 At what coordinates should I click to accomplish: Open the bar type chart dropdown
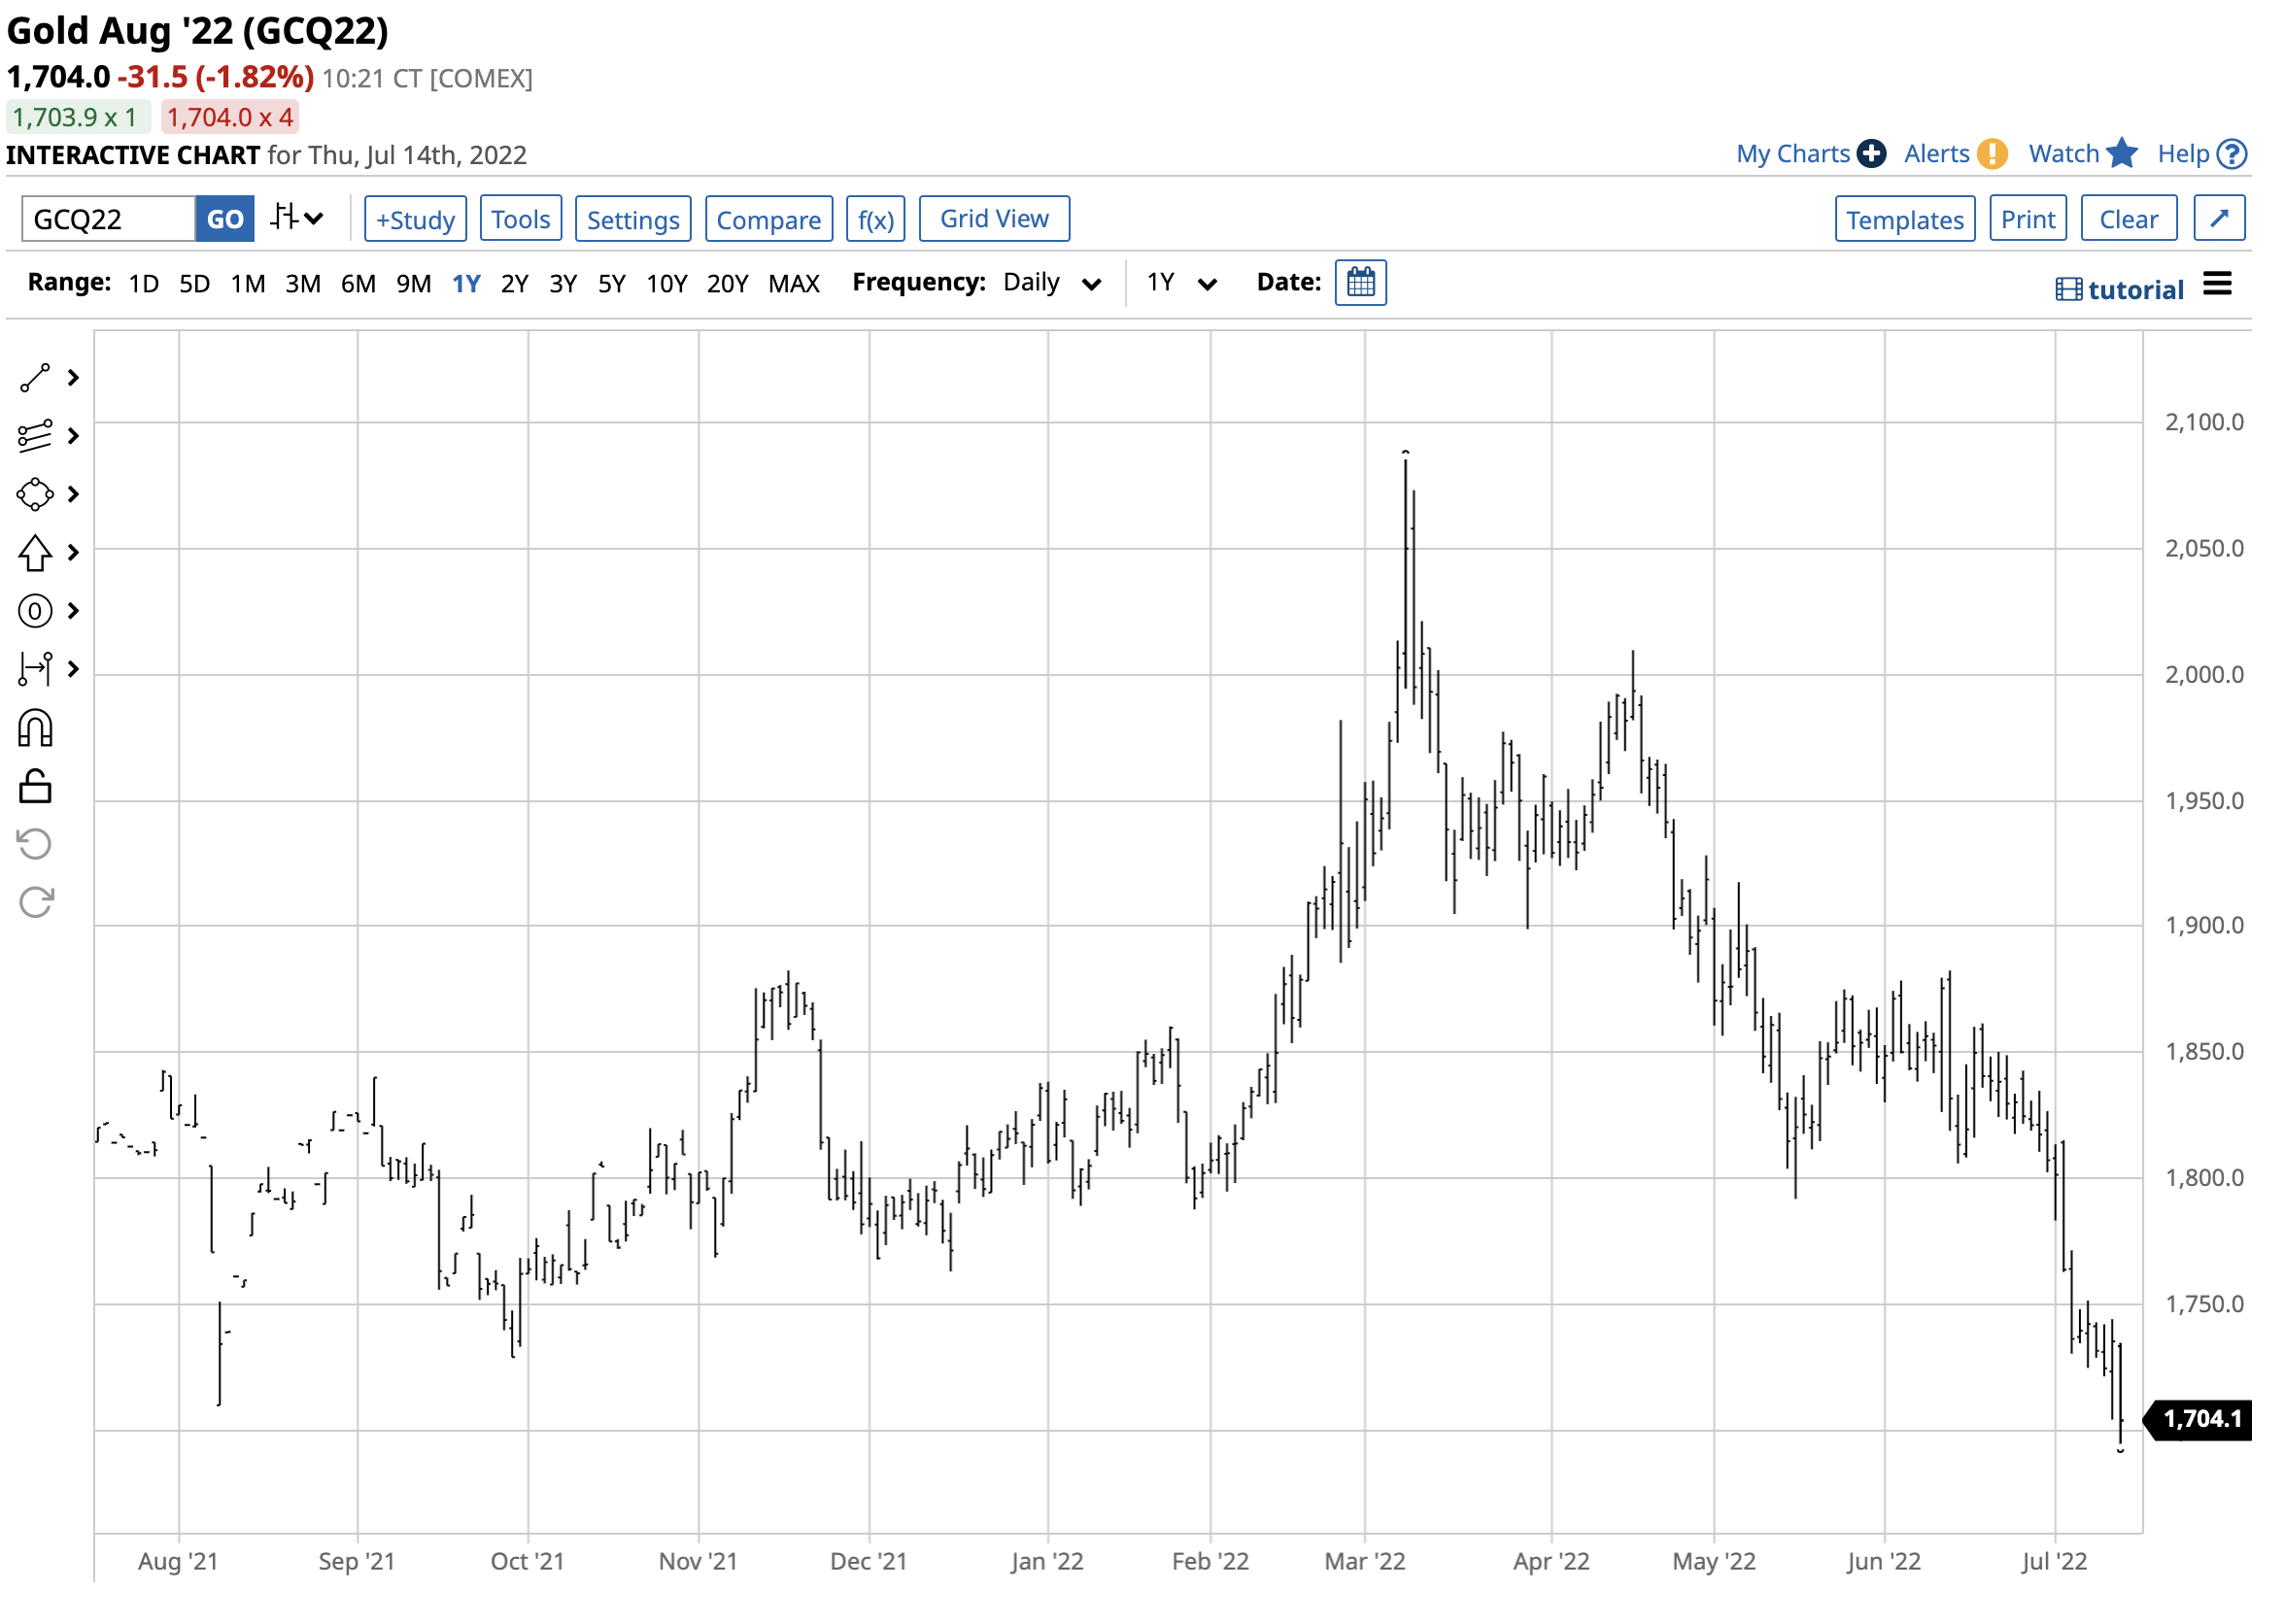pos(297,218)
